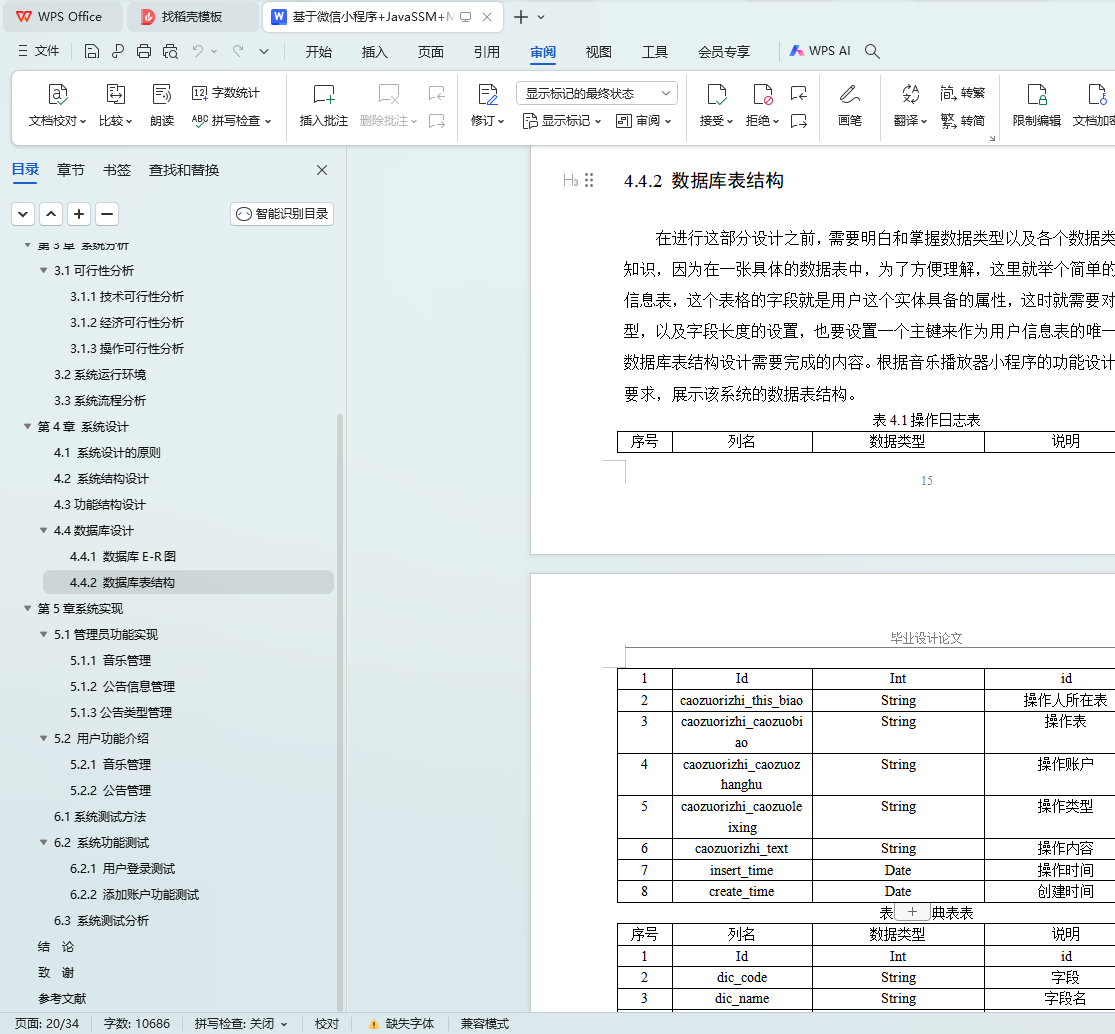Click the Redo arrow icon
1115x1034 pixels.
238,51
